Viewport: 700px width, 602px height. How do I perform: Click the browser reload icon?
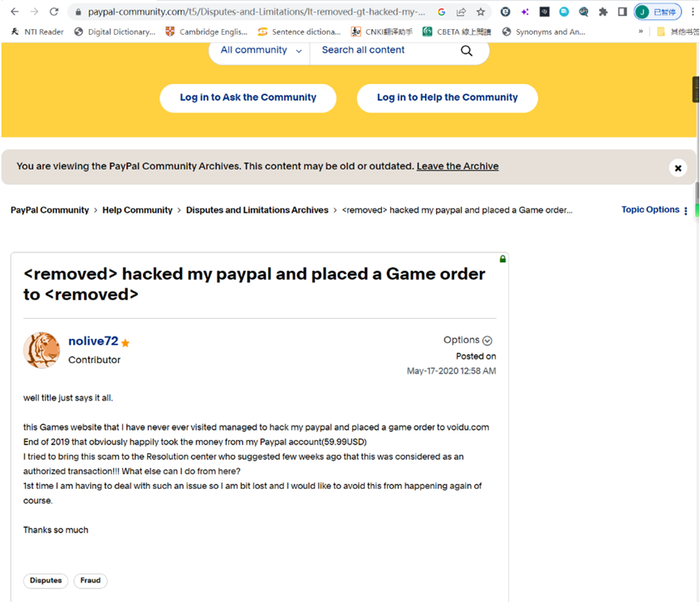coord(55,12)
